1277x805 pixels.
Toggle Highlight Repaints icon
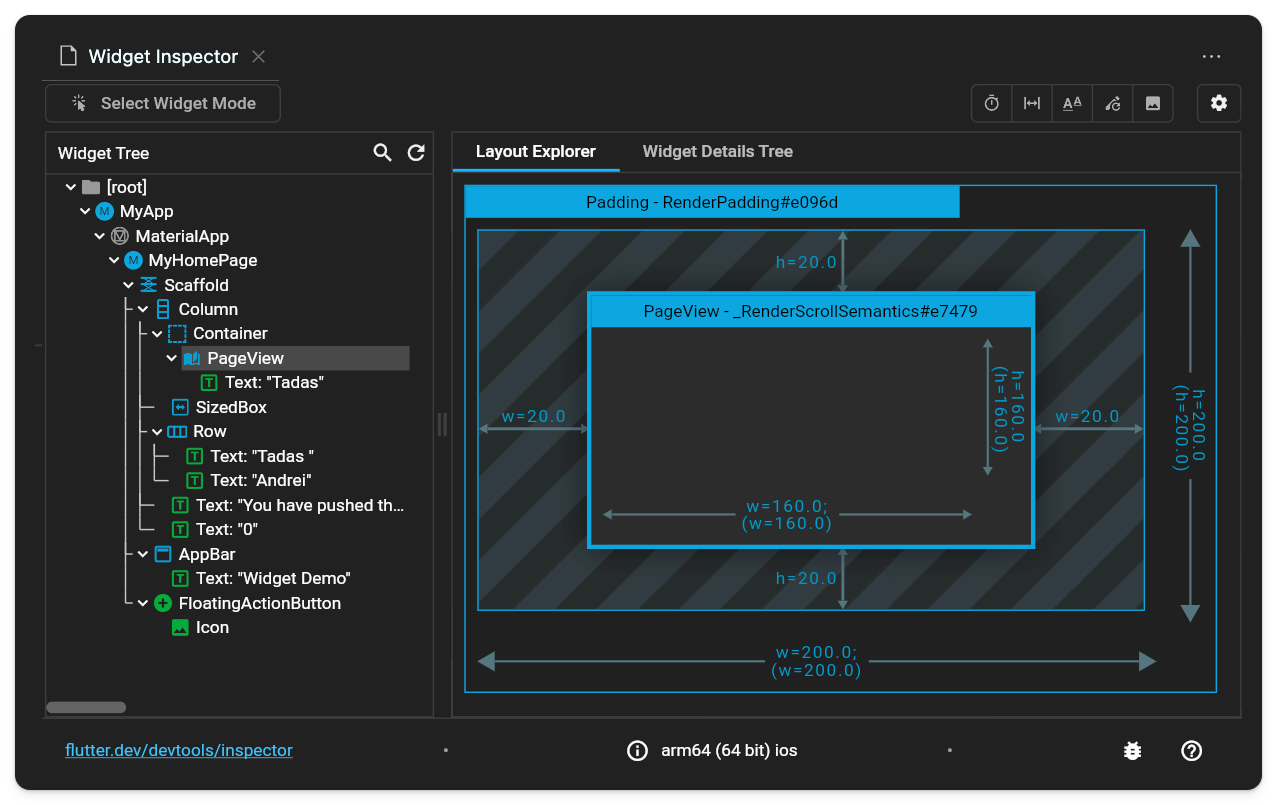[1113, 103]
